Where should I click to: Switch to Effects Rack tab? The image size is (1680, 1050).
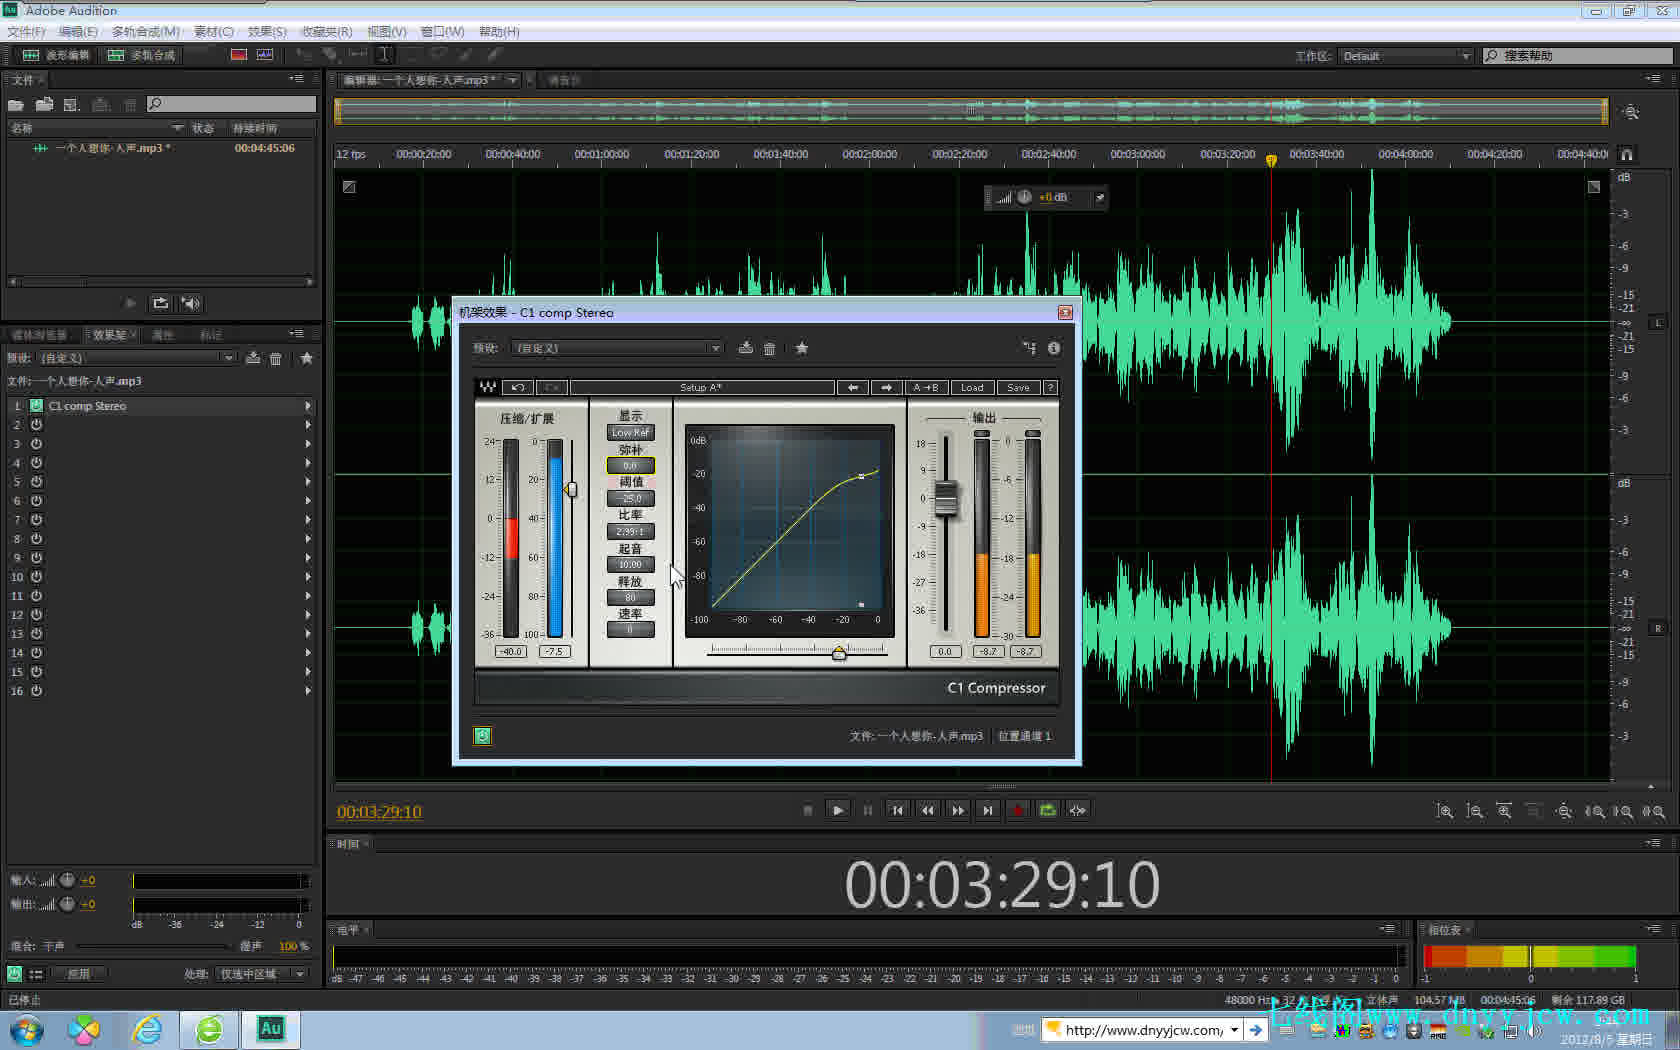coord(109,335)
